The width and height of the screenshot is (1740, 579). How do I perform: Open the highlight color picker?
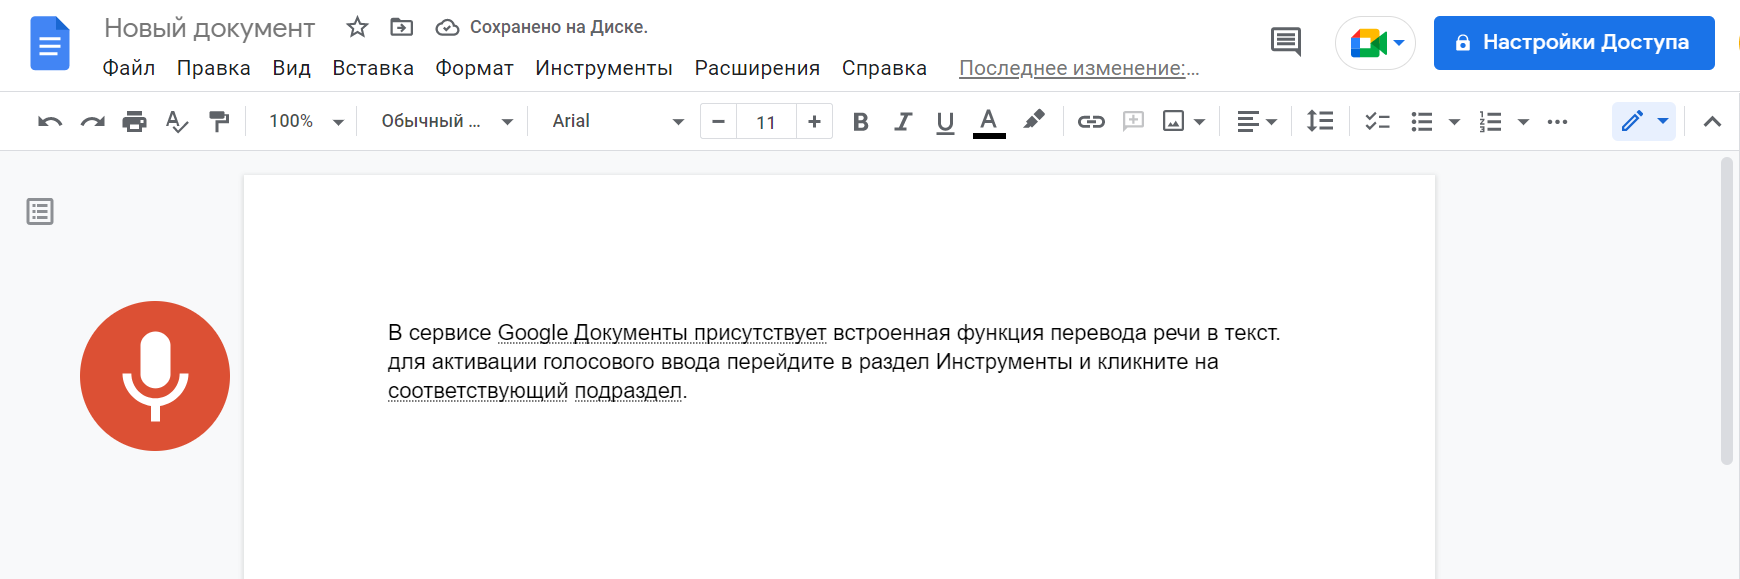(1034, 121)
